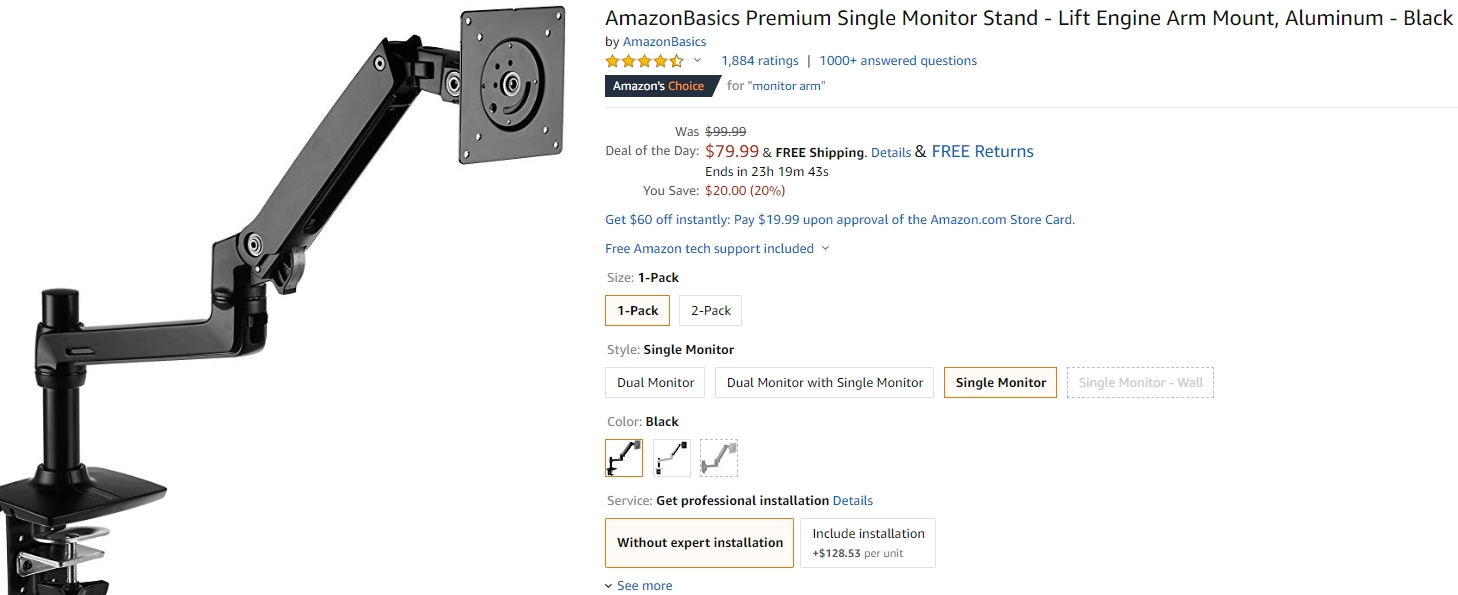The image size is (1458, 595).
Task: Select the second black-and-white color swatch
Action: (672, 458)
